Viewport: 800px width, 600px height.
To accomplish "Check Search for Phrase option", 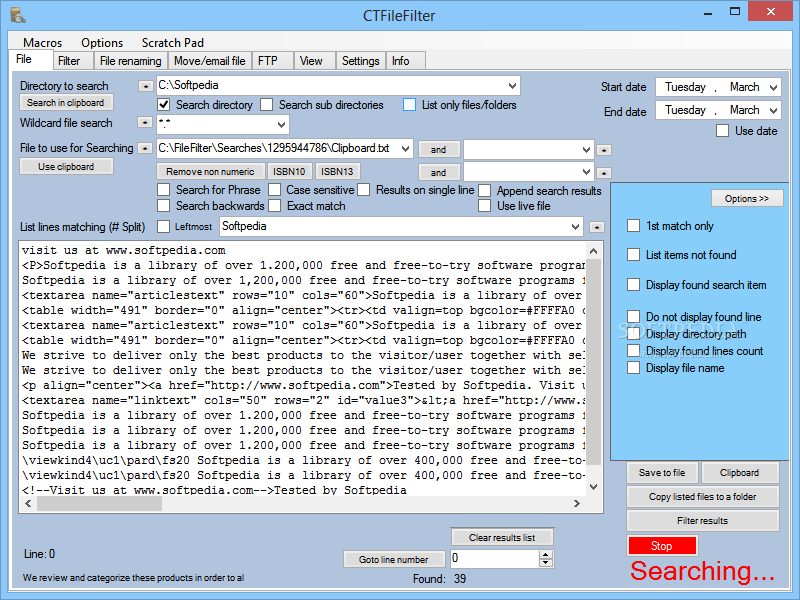I will [164, 190].
